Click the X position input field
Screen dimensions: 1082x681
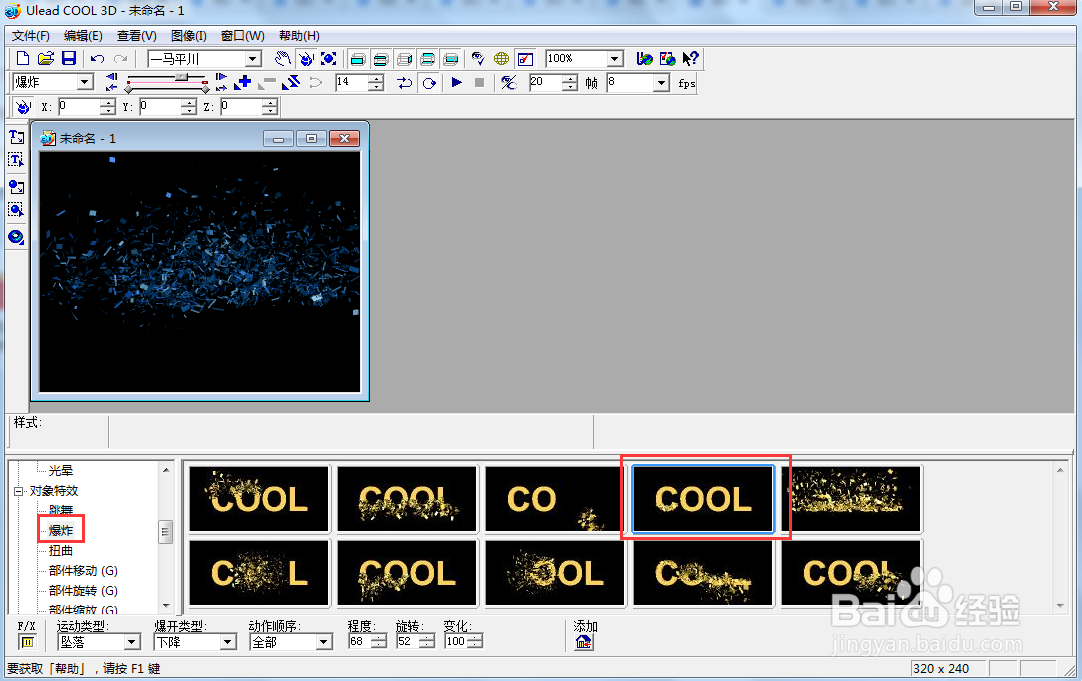click(x=79, y=106)
